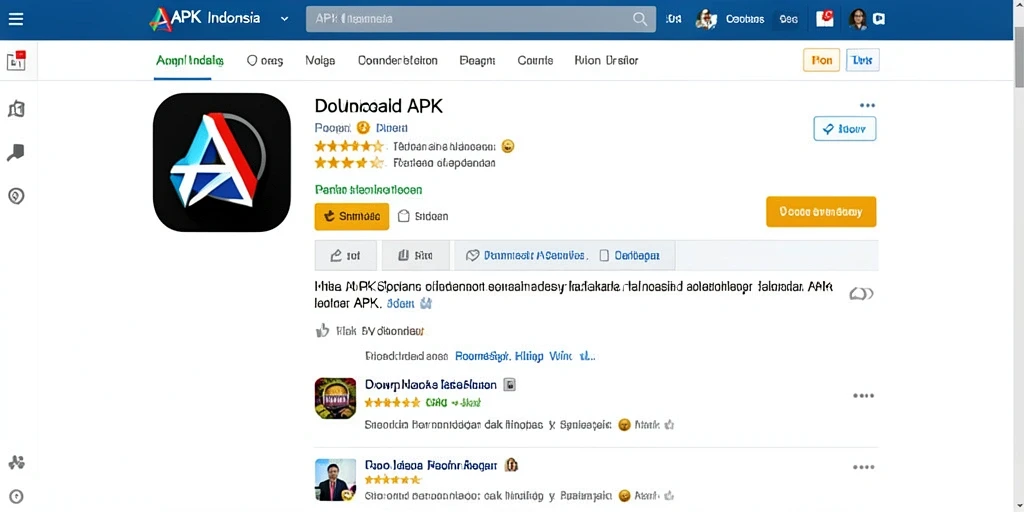Click the large yellow button on right

pos(821,212)
